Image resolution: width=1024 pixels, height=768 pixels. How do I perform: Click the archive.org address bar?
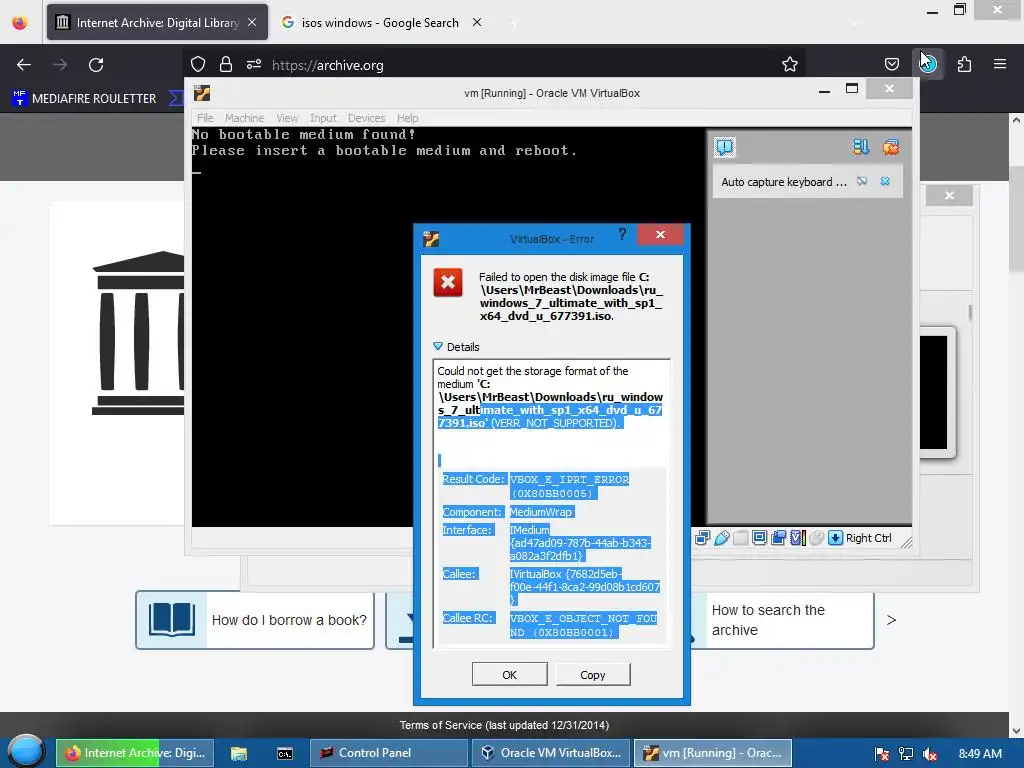pyautogui.click(x=496, y=65)
